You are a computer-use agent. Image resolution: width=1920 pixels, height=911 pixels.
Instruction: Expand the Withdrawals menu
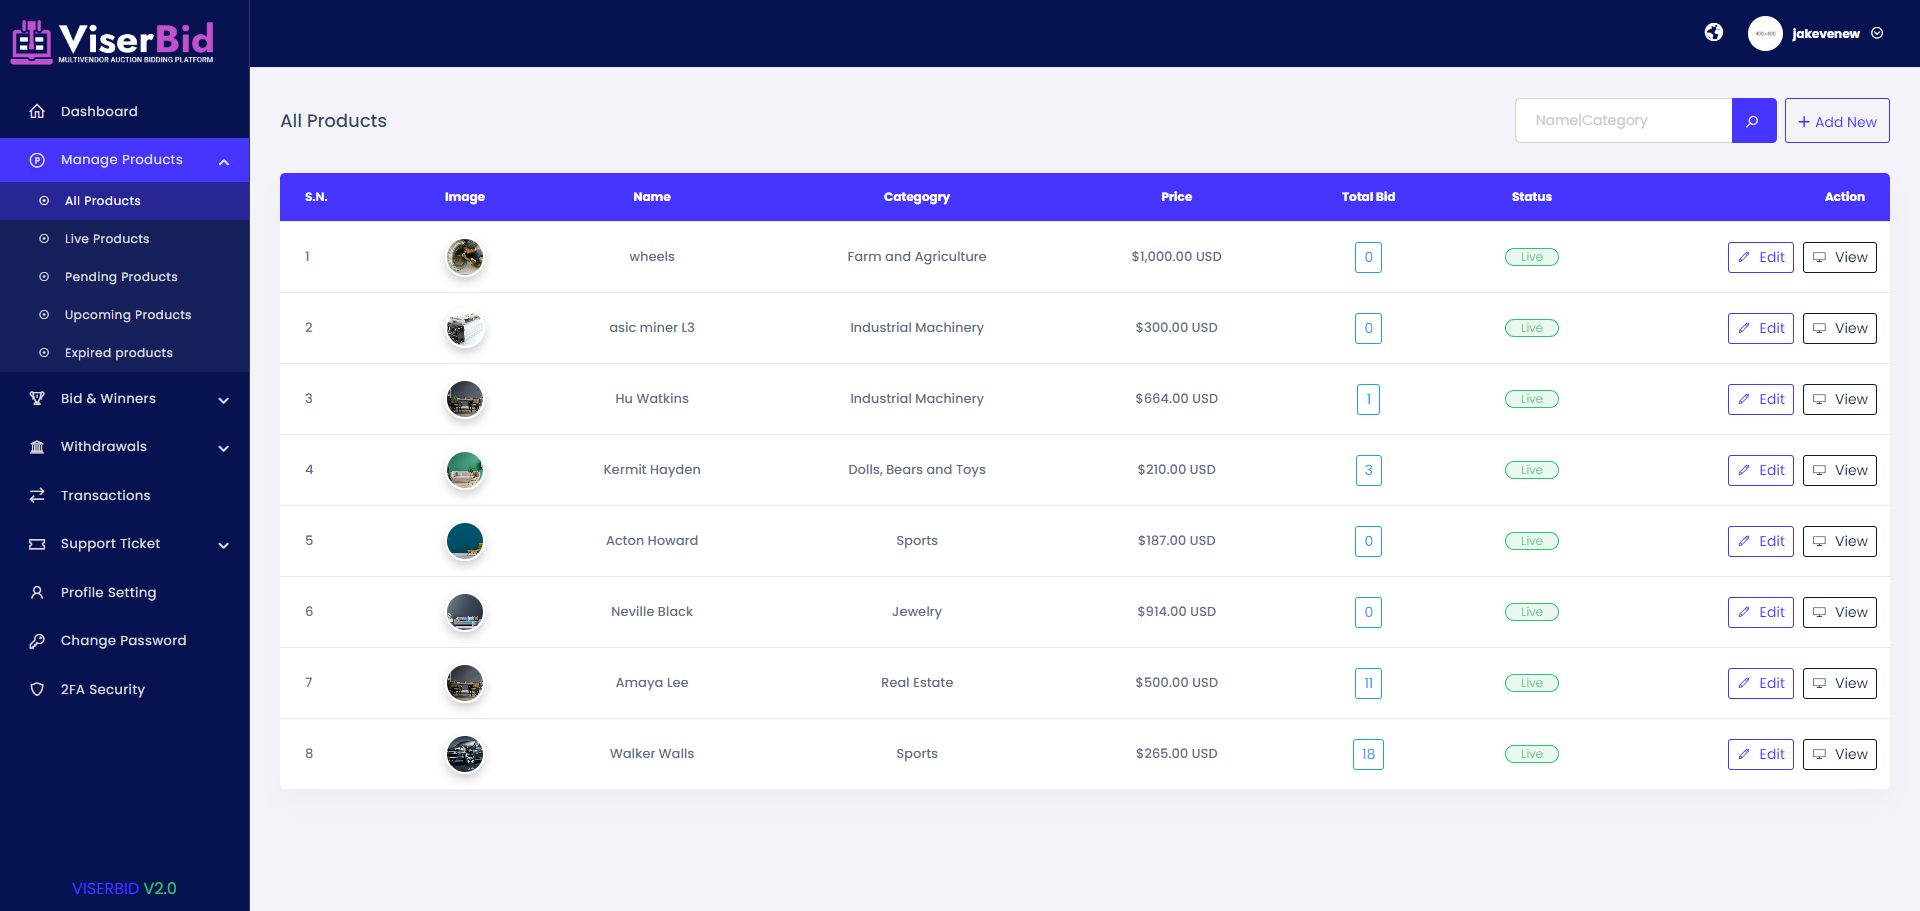[124, 447]
